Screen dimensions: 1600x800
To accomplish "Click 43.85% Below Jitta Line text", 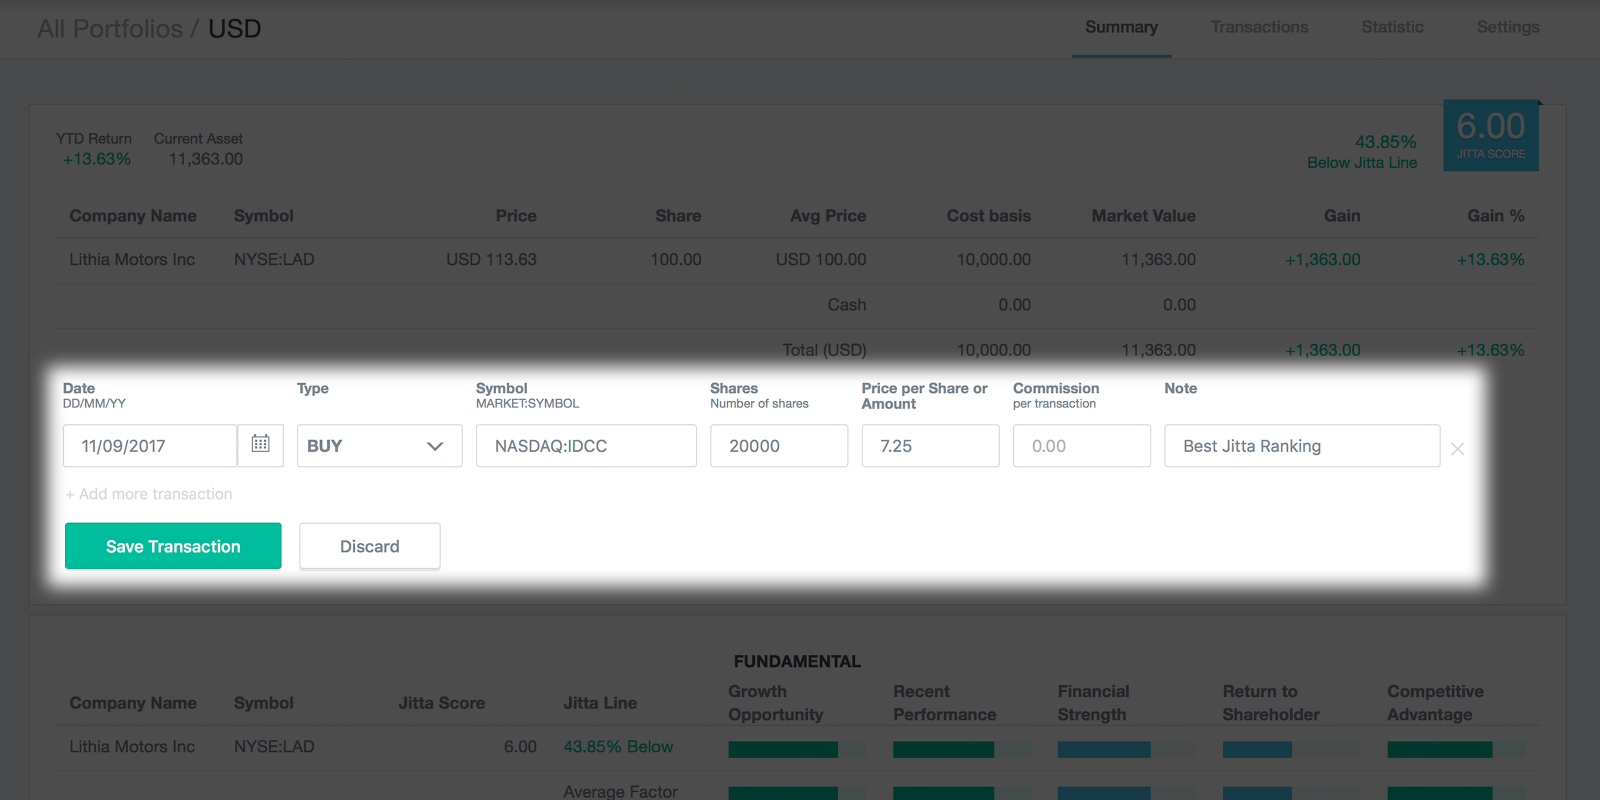I will tap(1362, 152).
